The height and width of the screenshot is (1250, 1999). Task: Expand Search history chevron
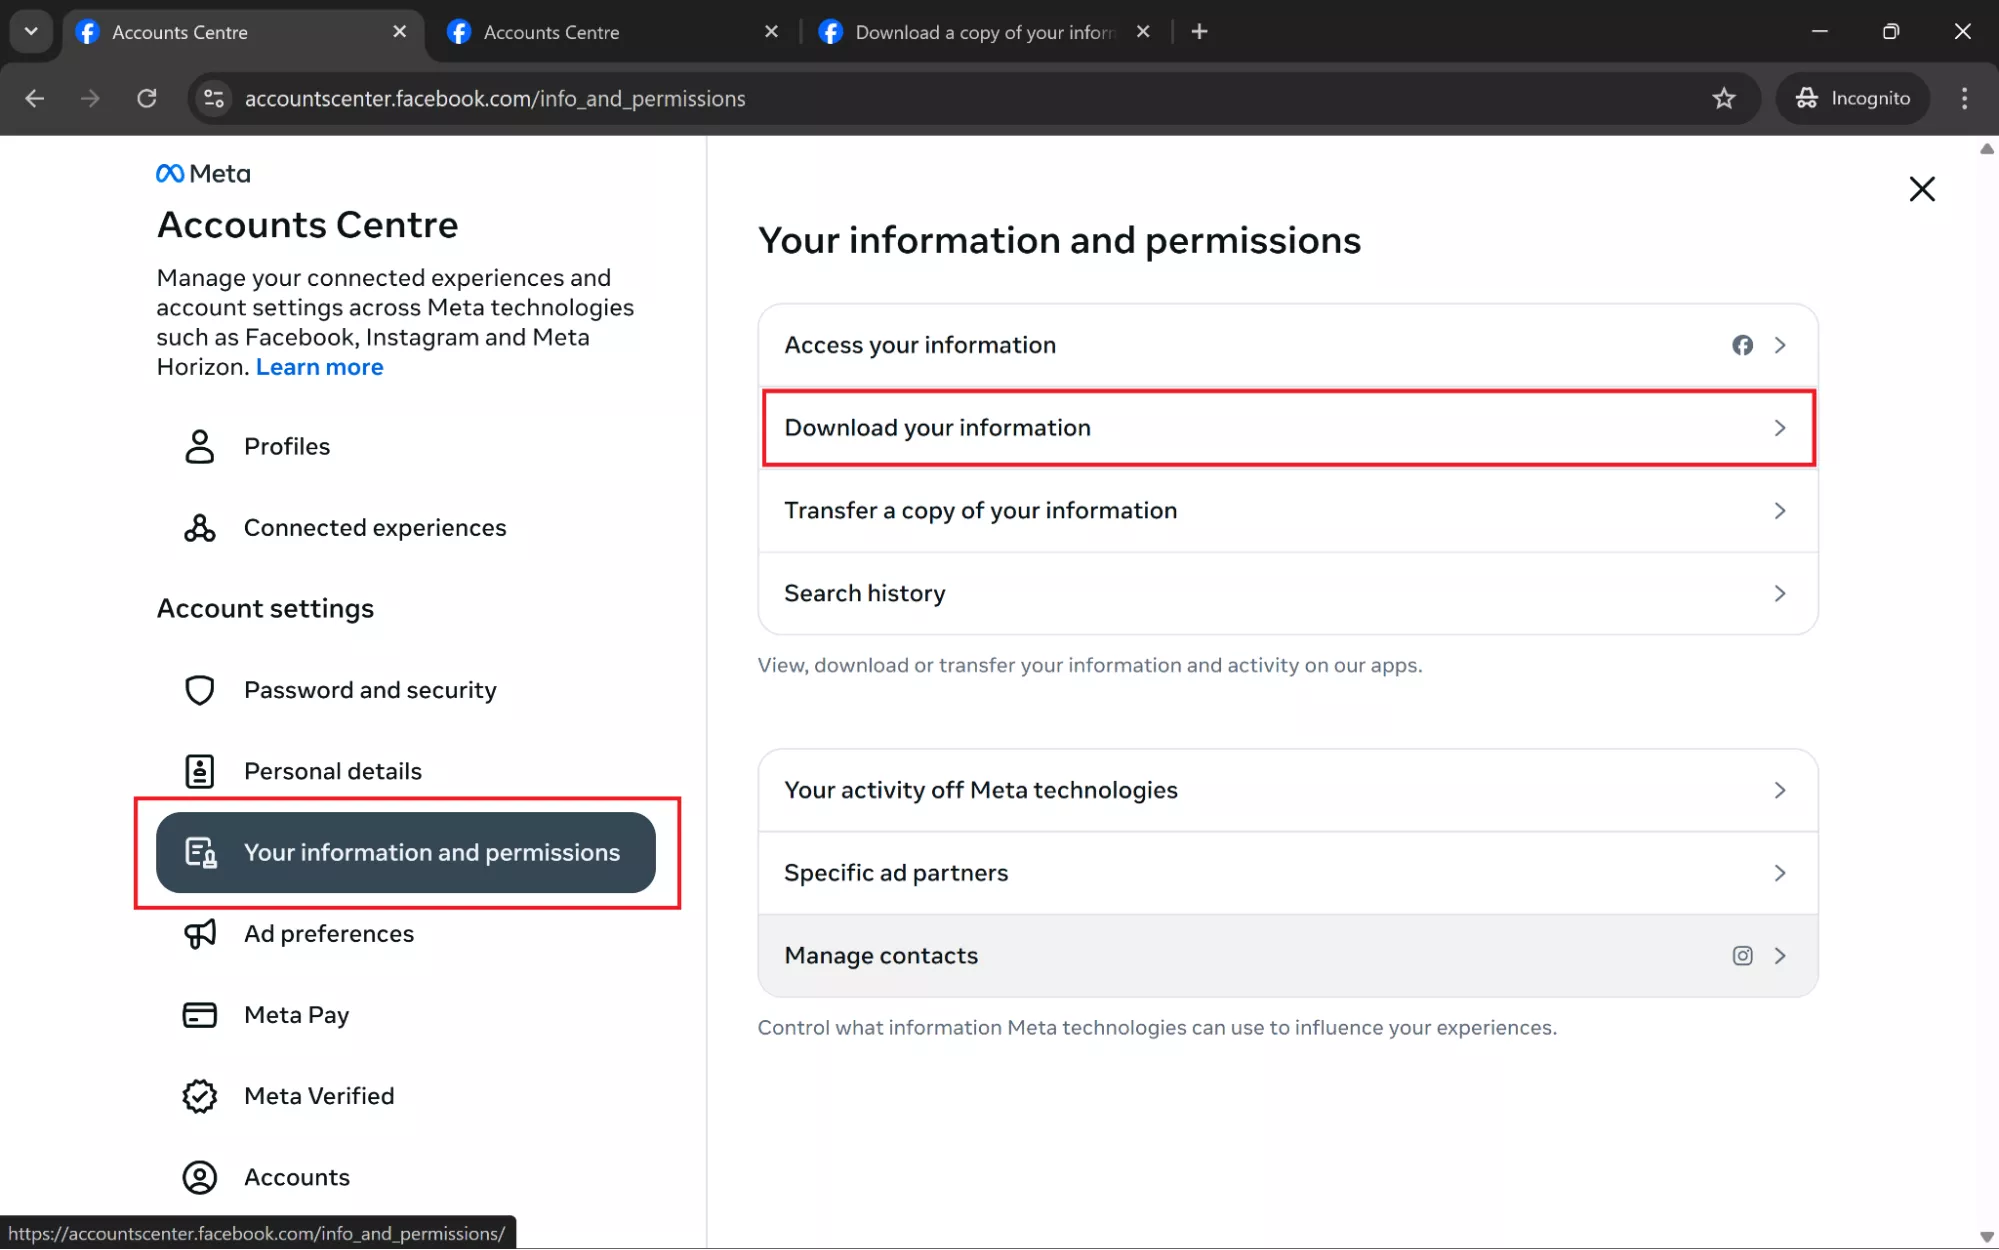click(1779, 594)
